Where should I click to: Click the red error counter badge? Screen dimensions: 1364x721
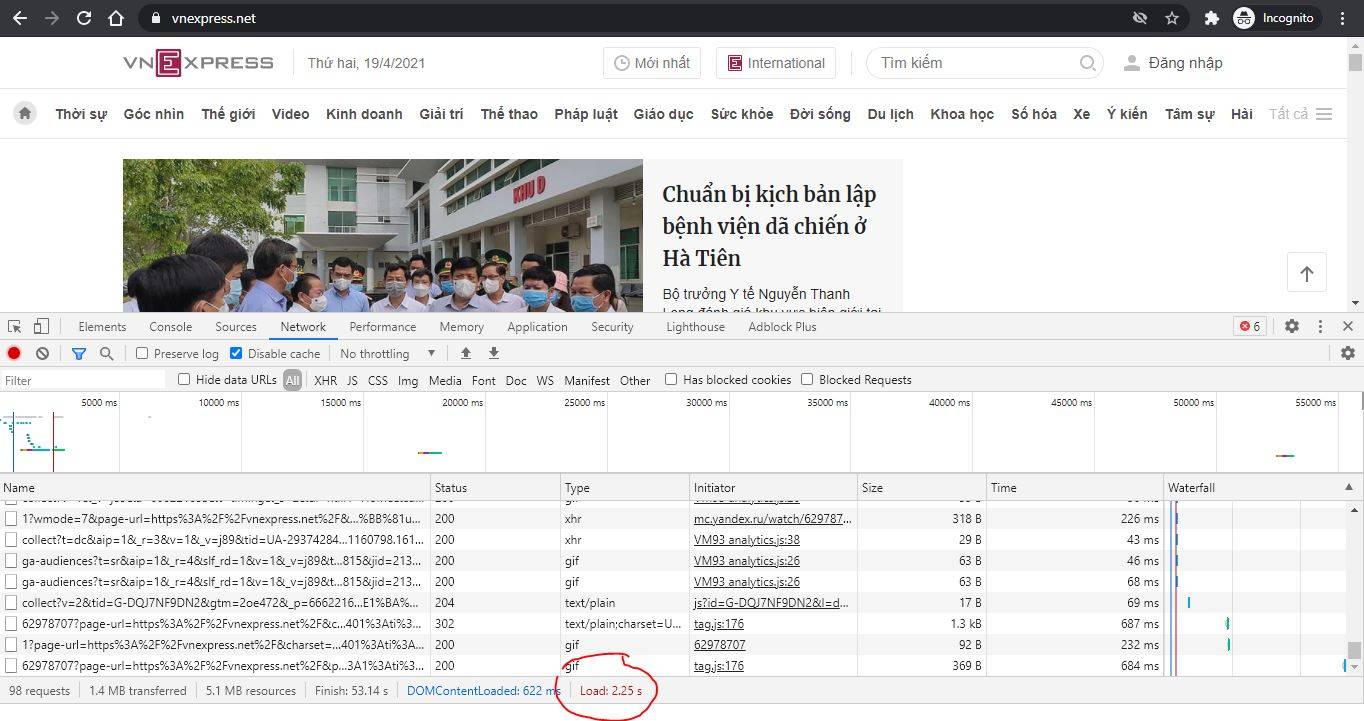point(1249,326)
